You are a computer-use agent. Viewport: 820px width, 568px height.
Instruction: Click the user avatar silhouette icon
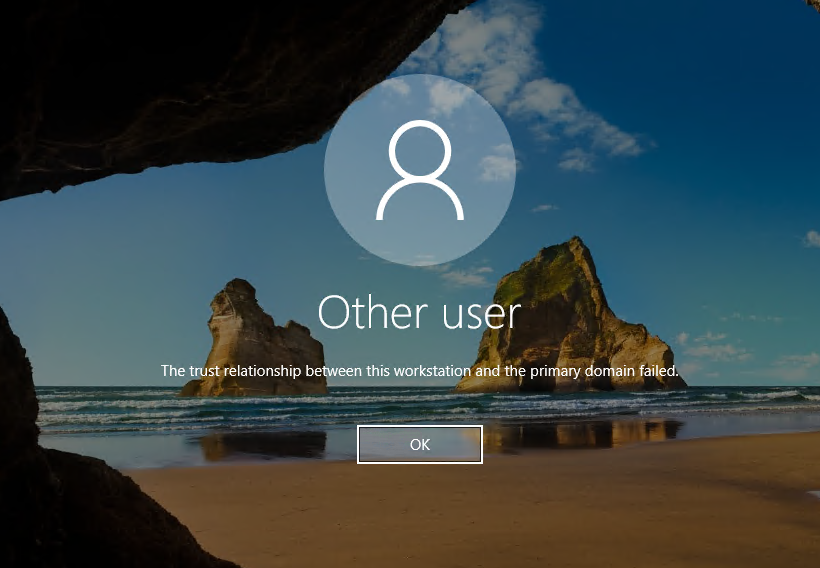pos(420,170)
